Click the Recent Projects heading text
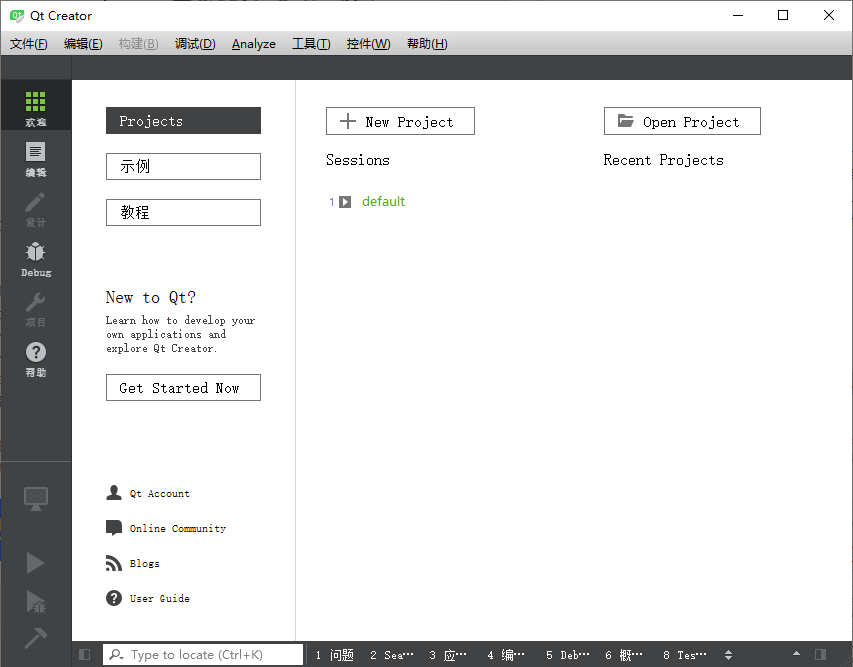The height and width of the screenshot is (667, 853). tap(664, 160)
